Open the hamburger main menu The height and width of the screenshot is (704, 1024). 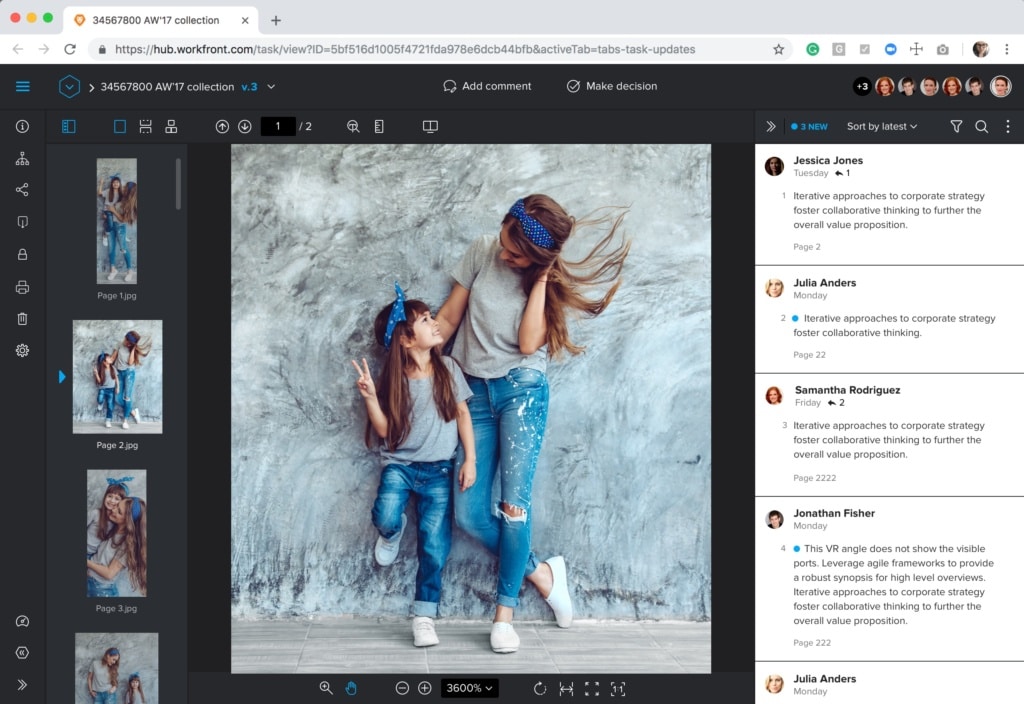[x=22, y=86]
